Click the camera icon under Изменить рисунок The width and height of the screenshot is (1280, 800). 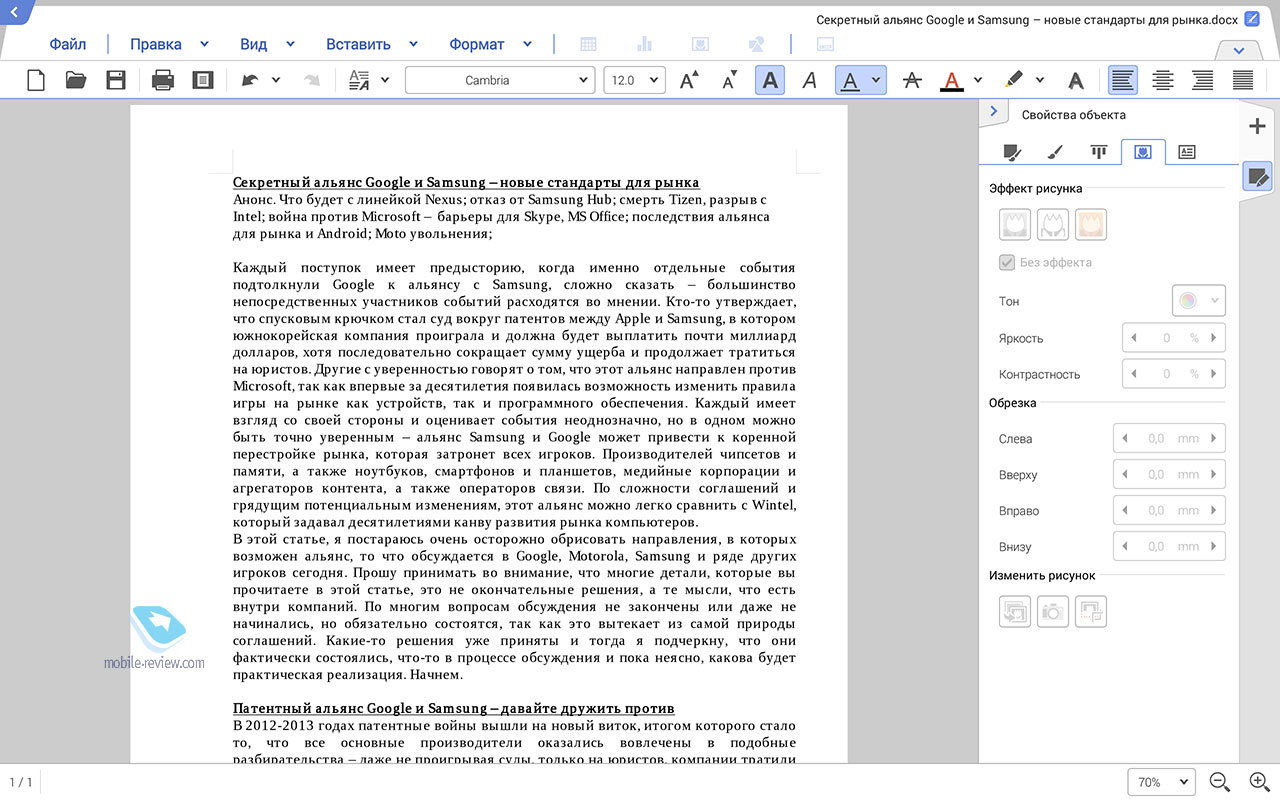pyautogui.click(x=1053, y=612)
